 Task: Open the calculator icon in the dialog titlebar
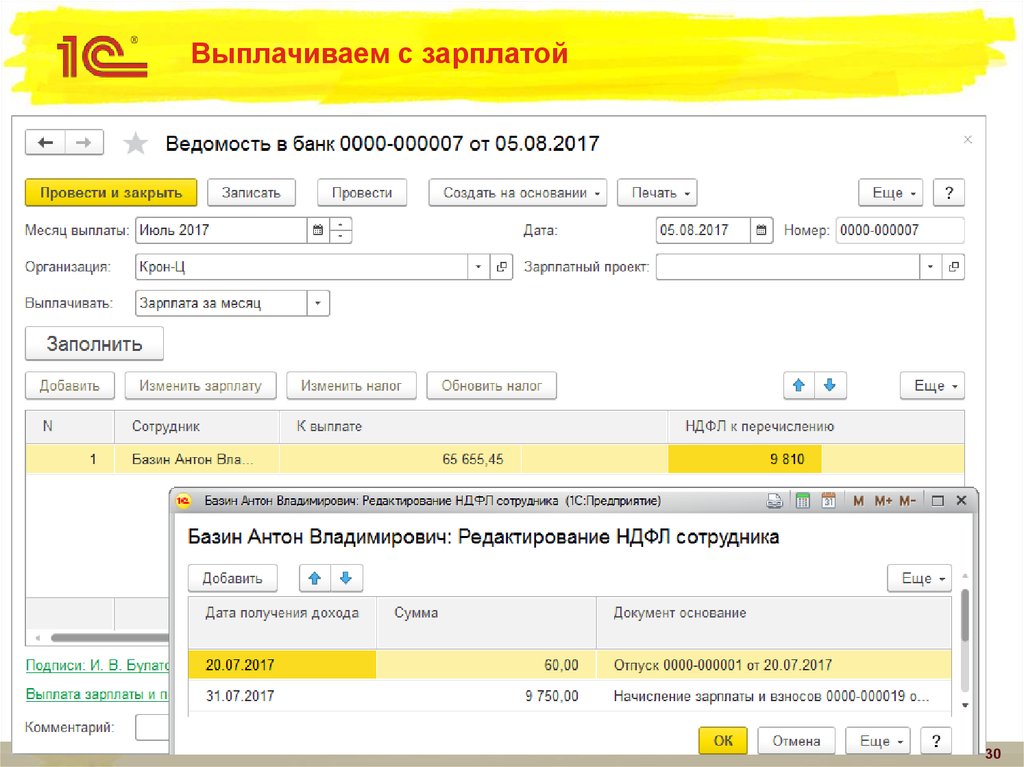[x=802, y=500]
